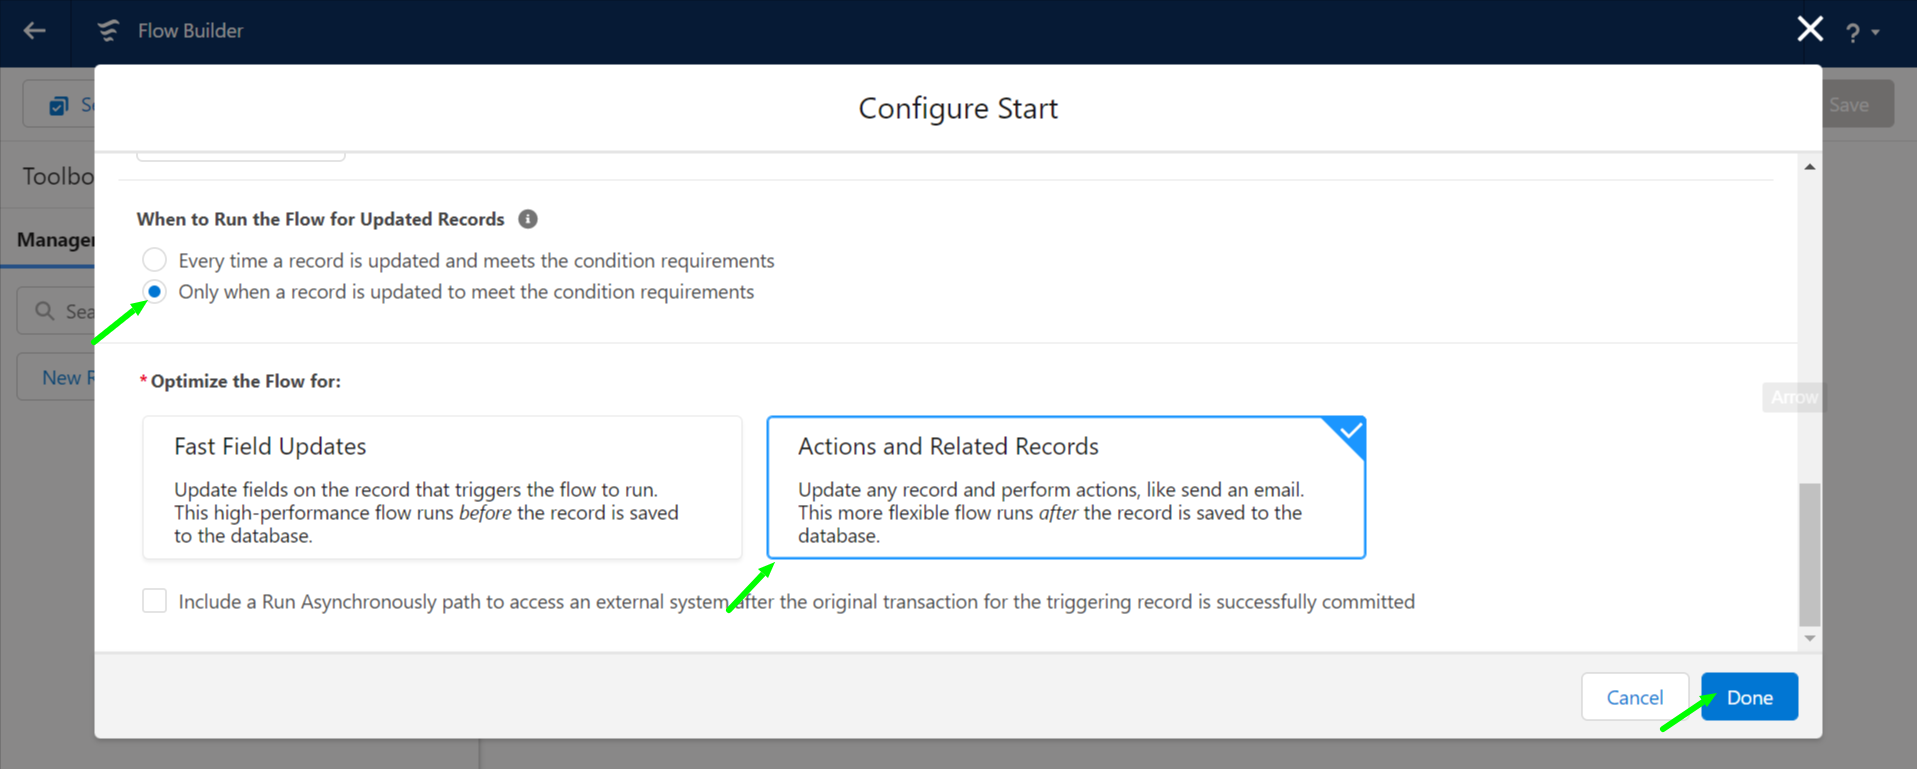1917x769 pixels.
Task: Click the help dropdown caret arrow
Action: pos(1876,33)
